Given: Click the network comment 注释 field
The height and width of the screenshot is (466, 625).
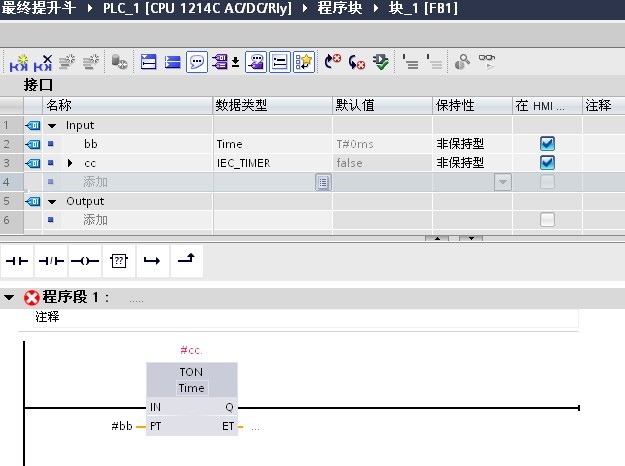Looking at the screenshot, I should (x=306, y=318).
